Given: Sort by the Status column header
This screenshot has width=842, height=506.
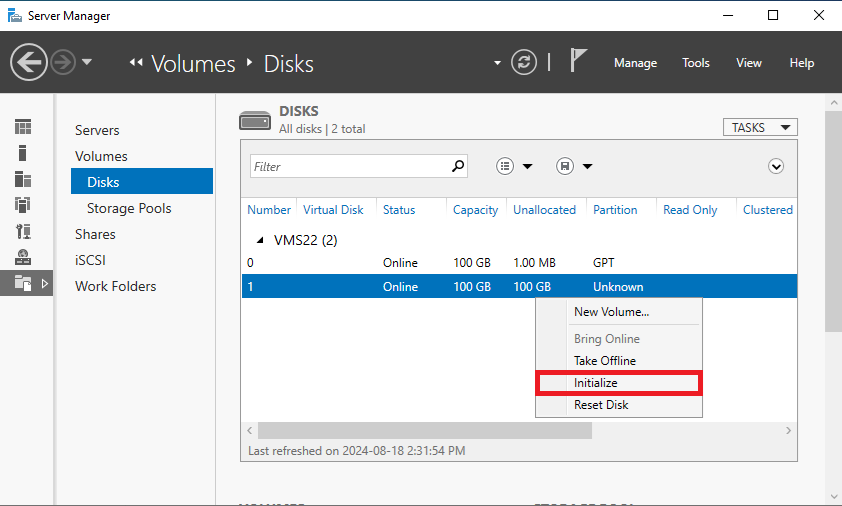Looking at the screenshot, I should (x=399, y=210).
